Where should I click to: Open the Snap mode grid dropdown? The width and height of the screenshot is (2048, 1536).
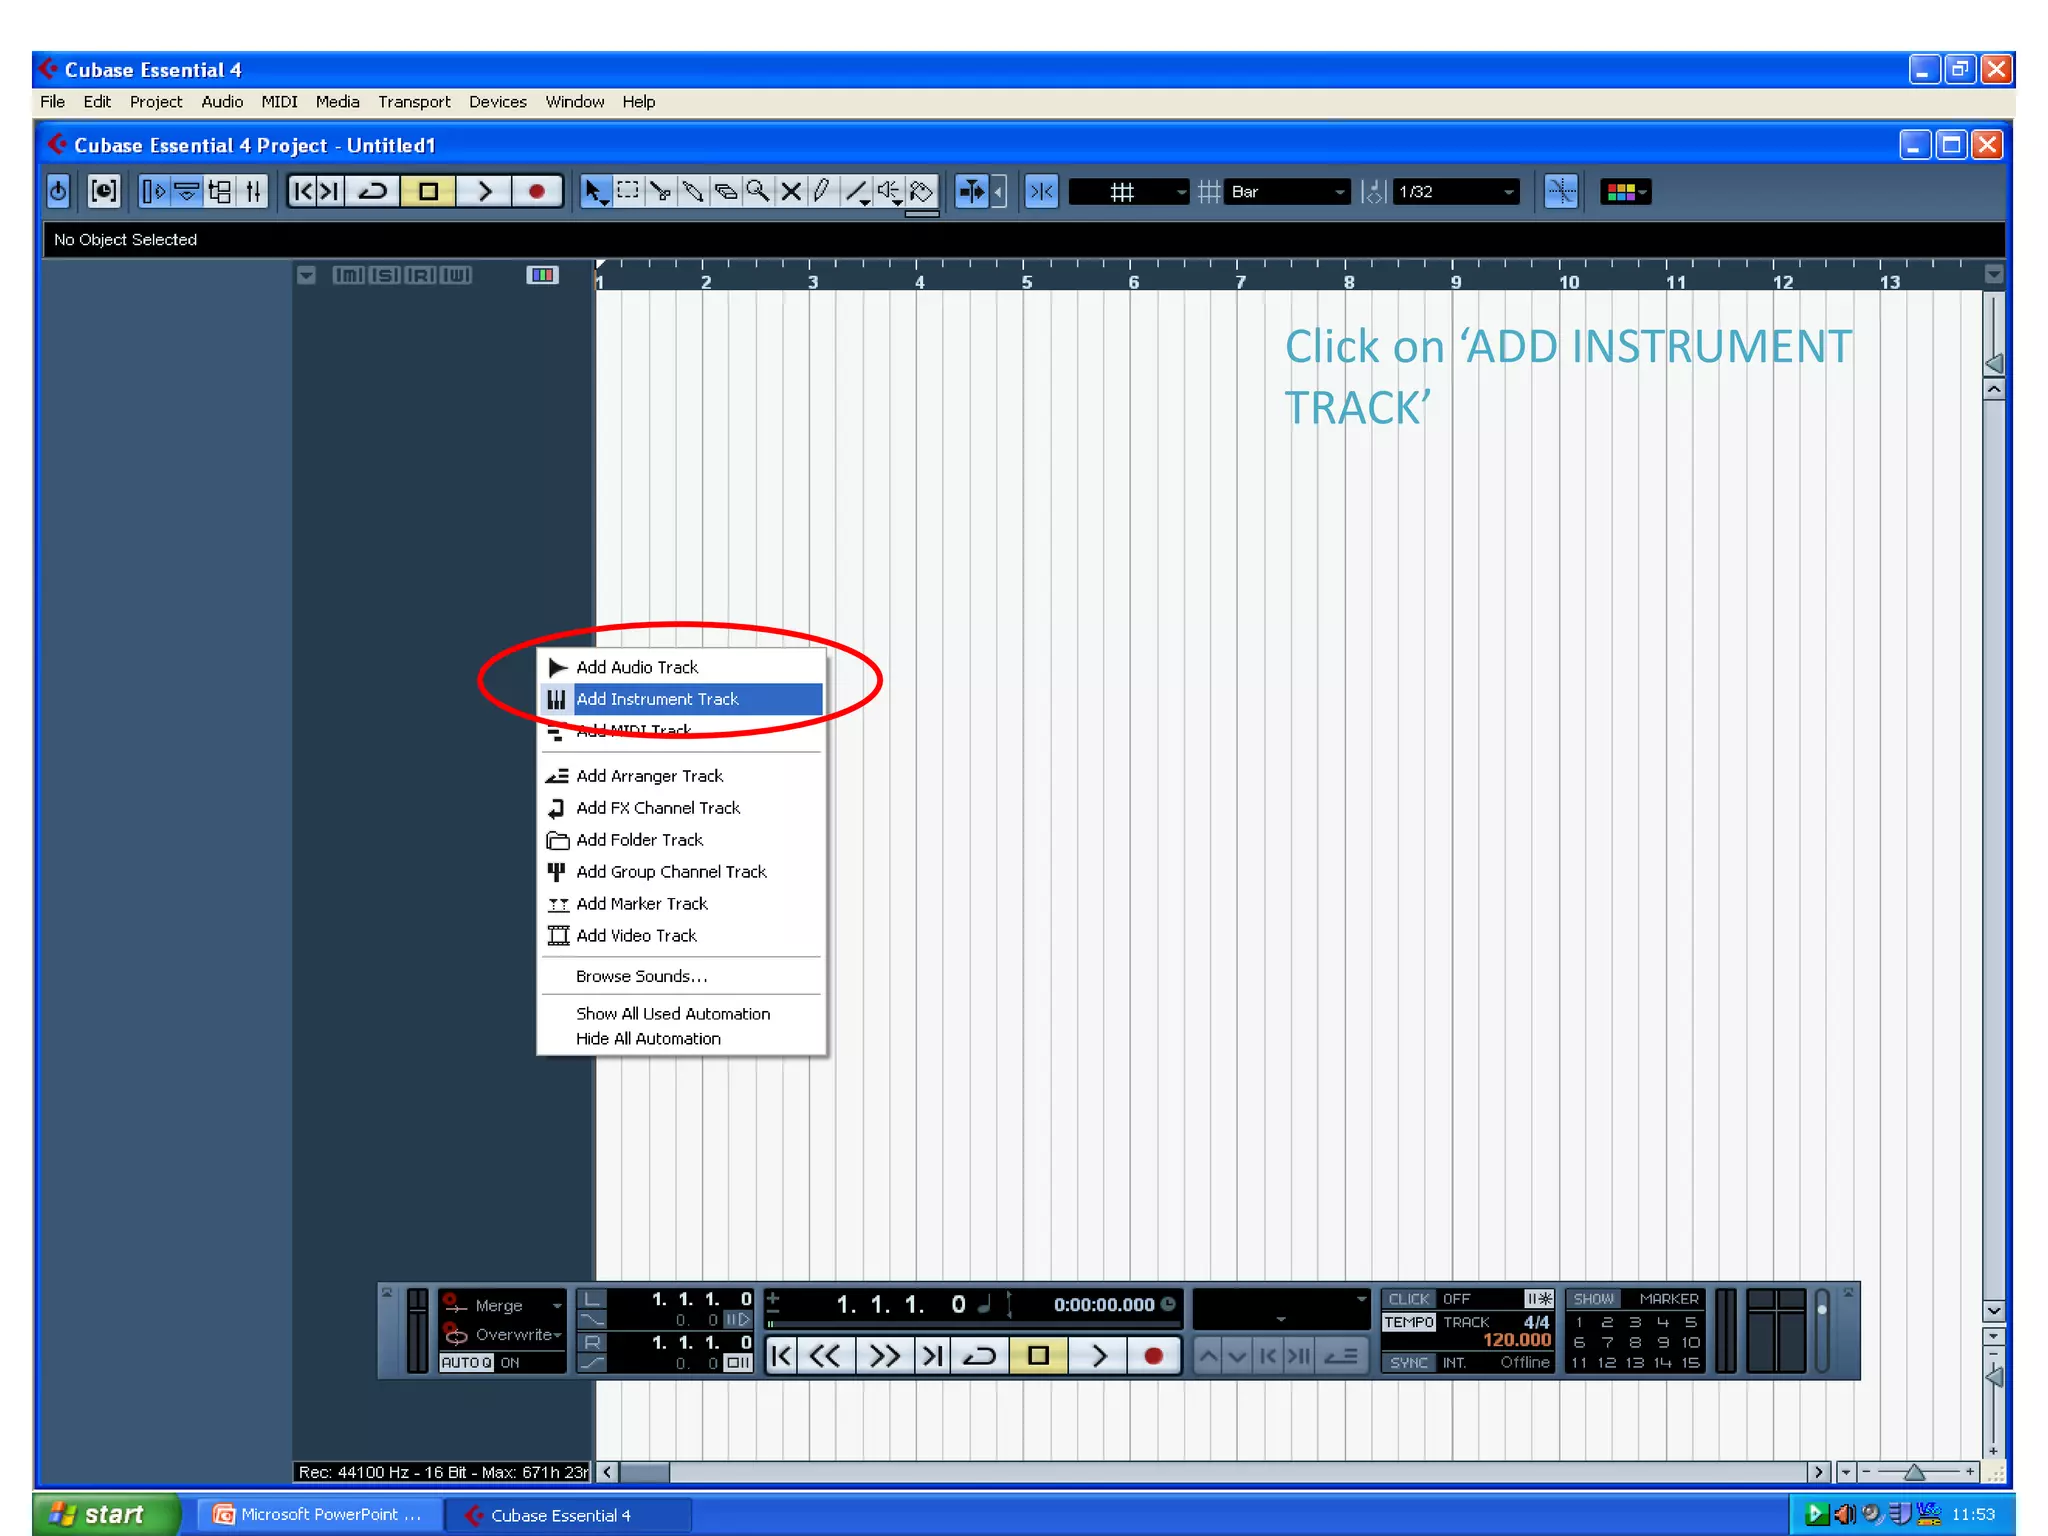pyautogui.click(x=1128, y=191)
